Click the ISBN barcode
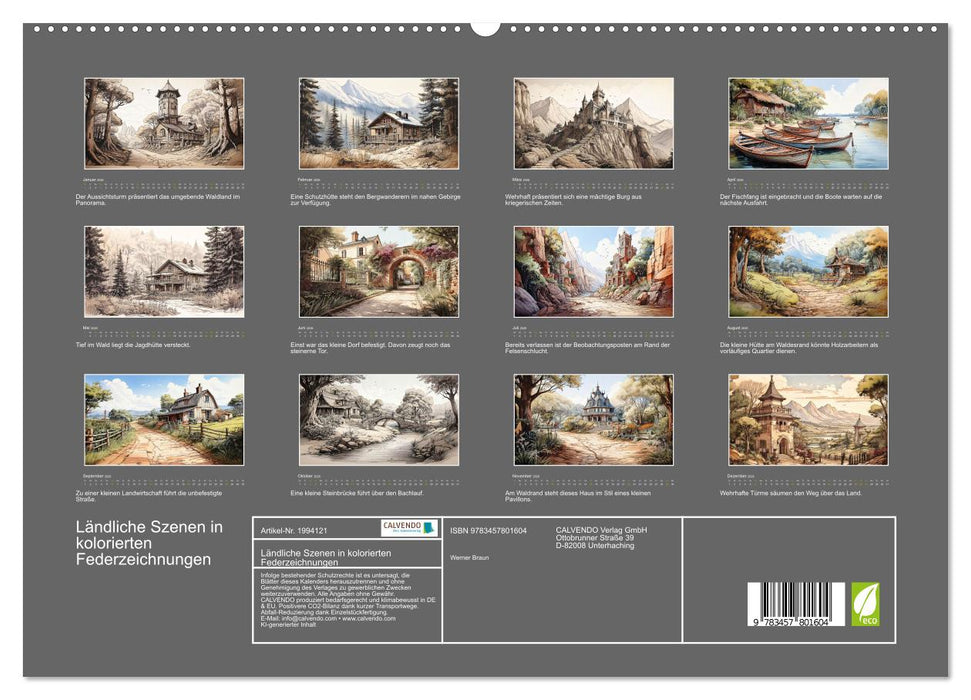971x700 pixels. tap(795, 605)
